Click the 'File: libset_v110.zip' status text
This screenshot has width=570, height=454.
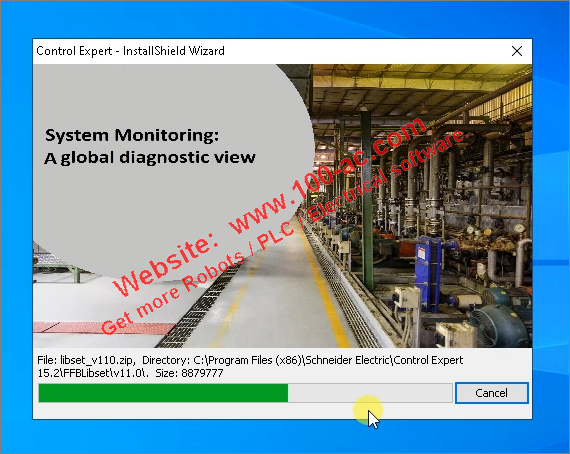(x=87, y=360)
